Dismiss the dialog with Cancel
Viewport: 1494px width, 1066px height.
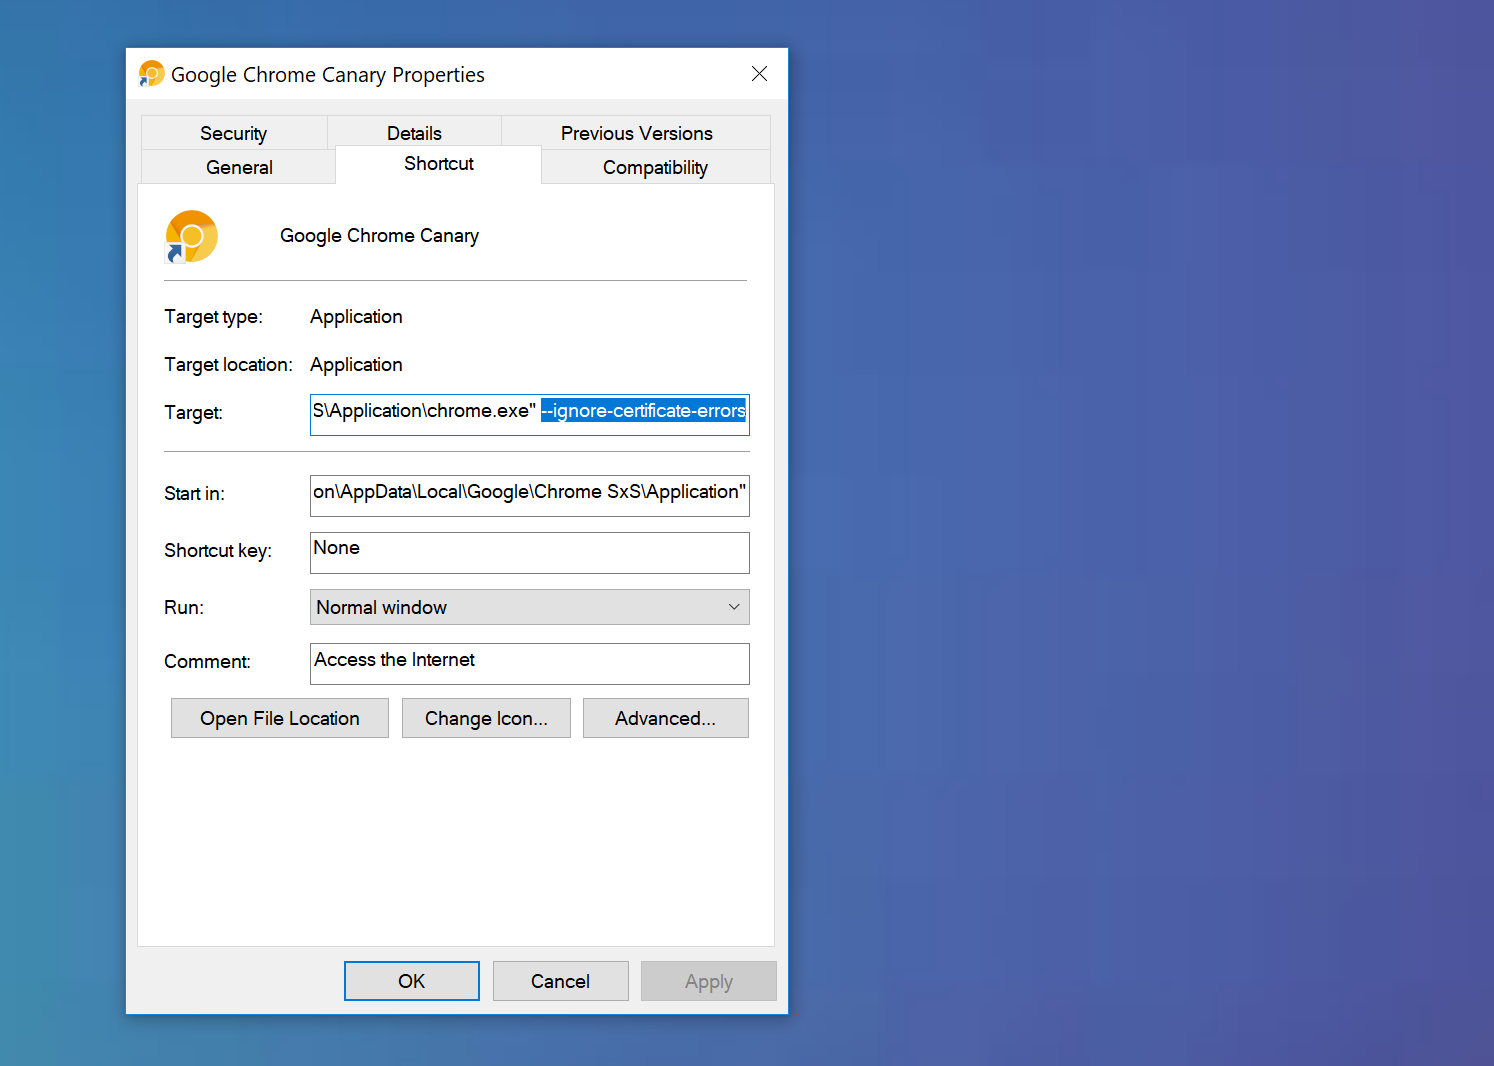[560, 981]
